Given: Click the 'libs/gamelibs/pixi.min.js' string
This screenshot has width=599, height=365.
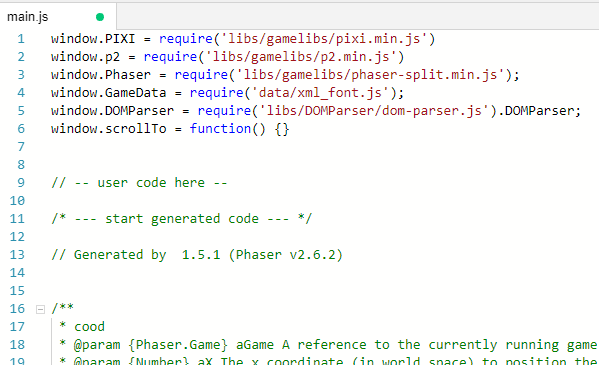Looking at the screenshot, I should point(324,39).
